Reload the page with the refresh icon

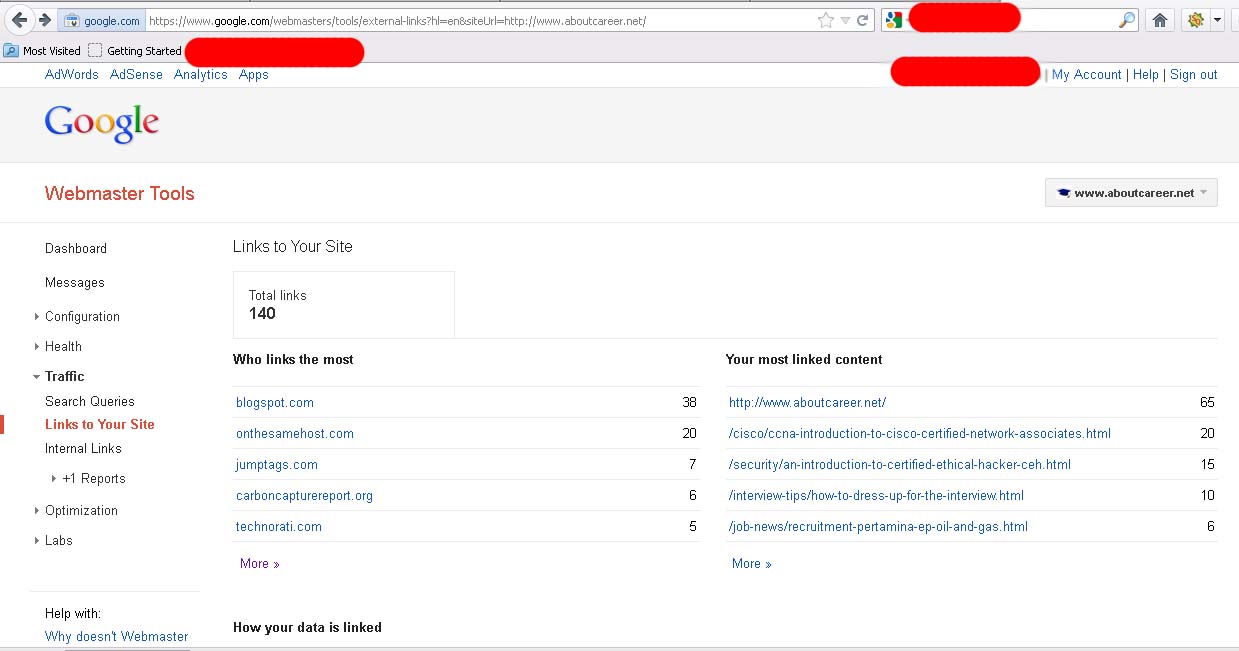pyautogui.click(x=862, y=20)
